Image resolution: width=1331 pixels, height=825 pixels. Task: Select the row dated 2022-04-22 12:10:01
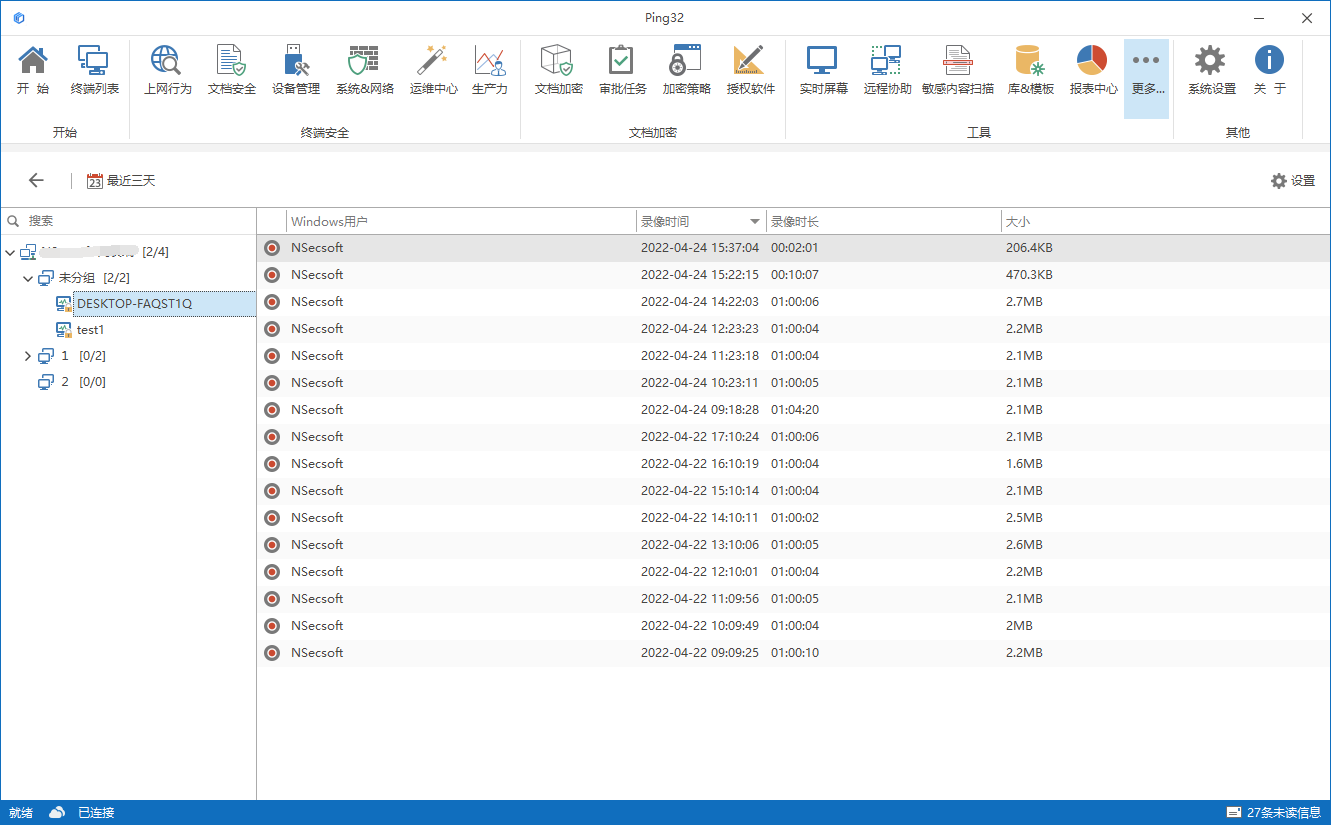[x=794, y=572]
